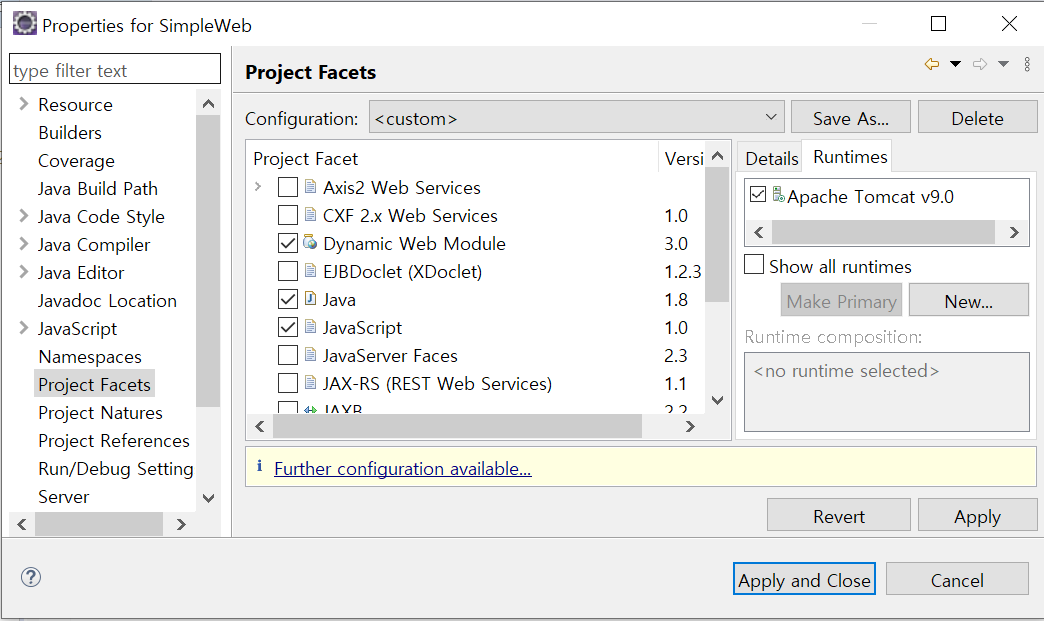Viewport: 1044px width, 621px height.
Task: Click the CXF 2.x Web Services facet icon
Action: pos(310,214)
